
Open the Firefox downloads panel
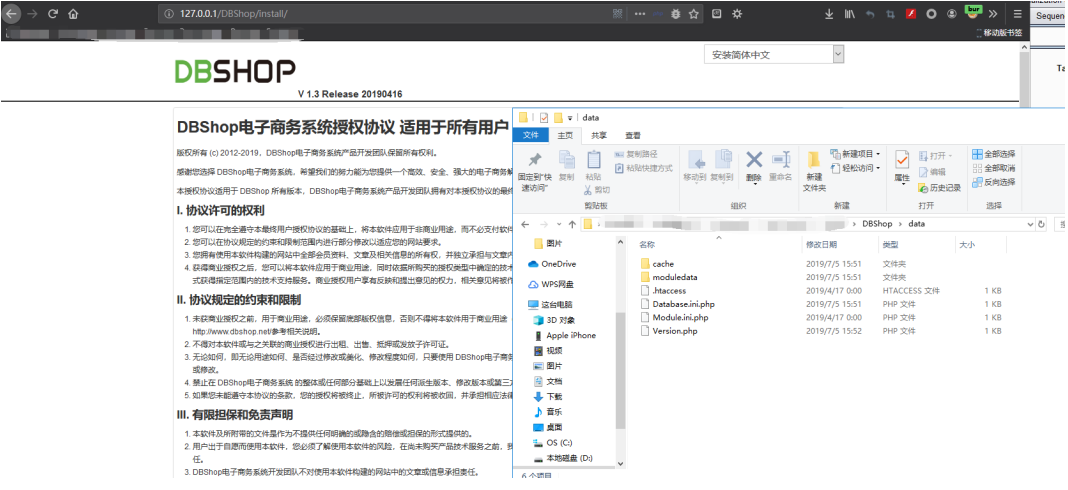[829, 14]
